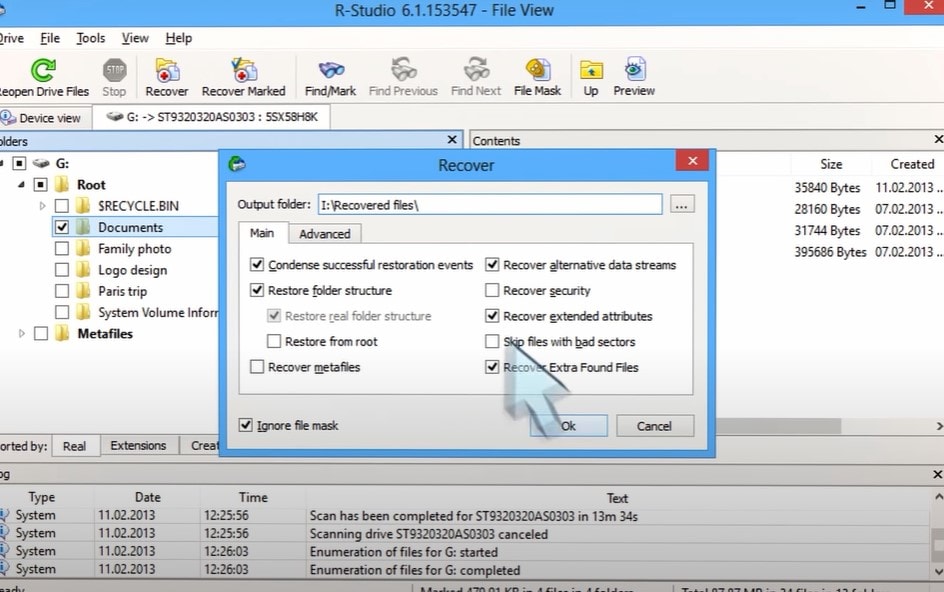Switch to the Main tab in Recover dialog

262,232
